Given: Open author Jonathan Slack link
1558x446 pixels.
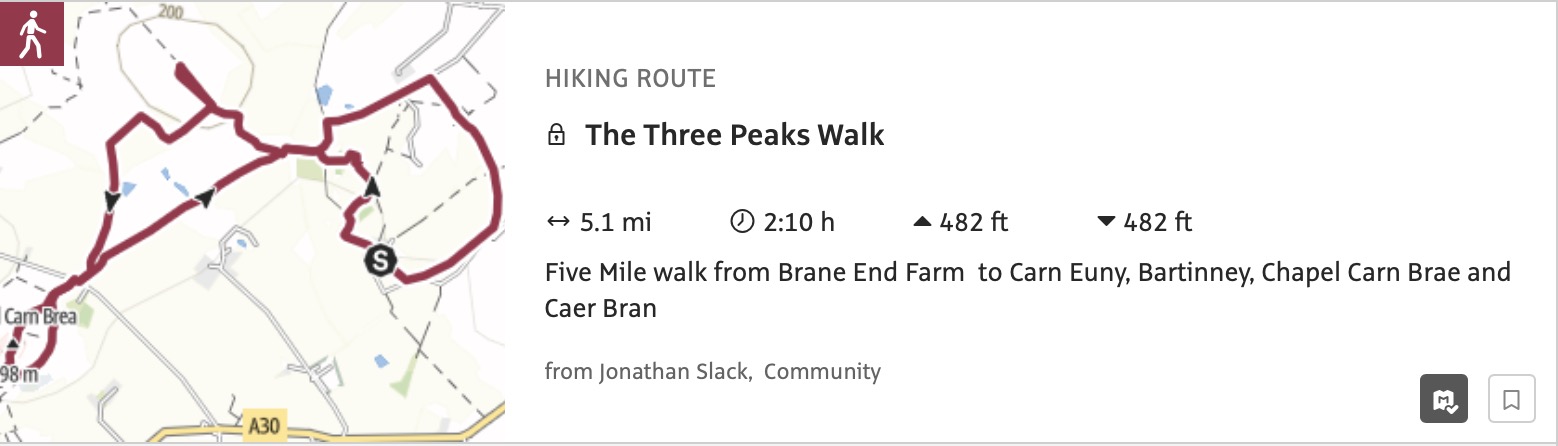Looking at the screenshot, I should click(x=673, y=372).
